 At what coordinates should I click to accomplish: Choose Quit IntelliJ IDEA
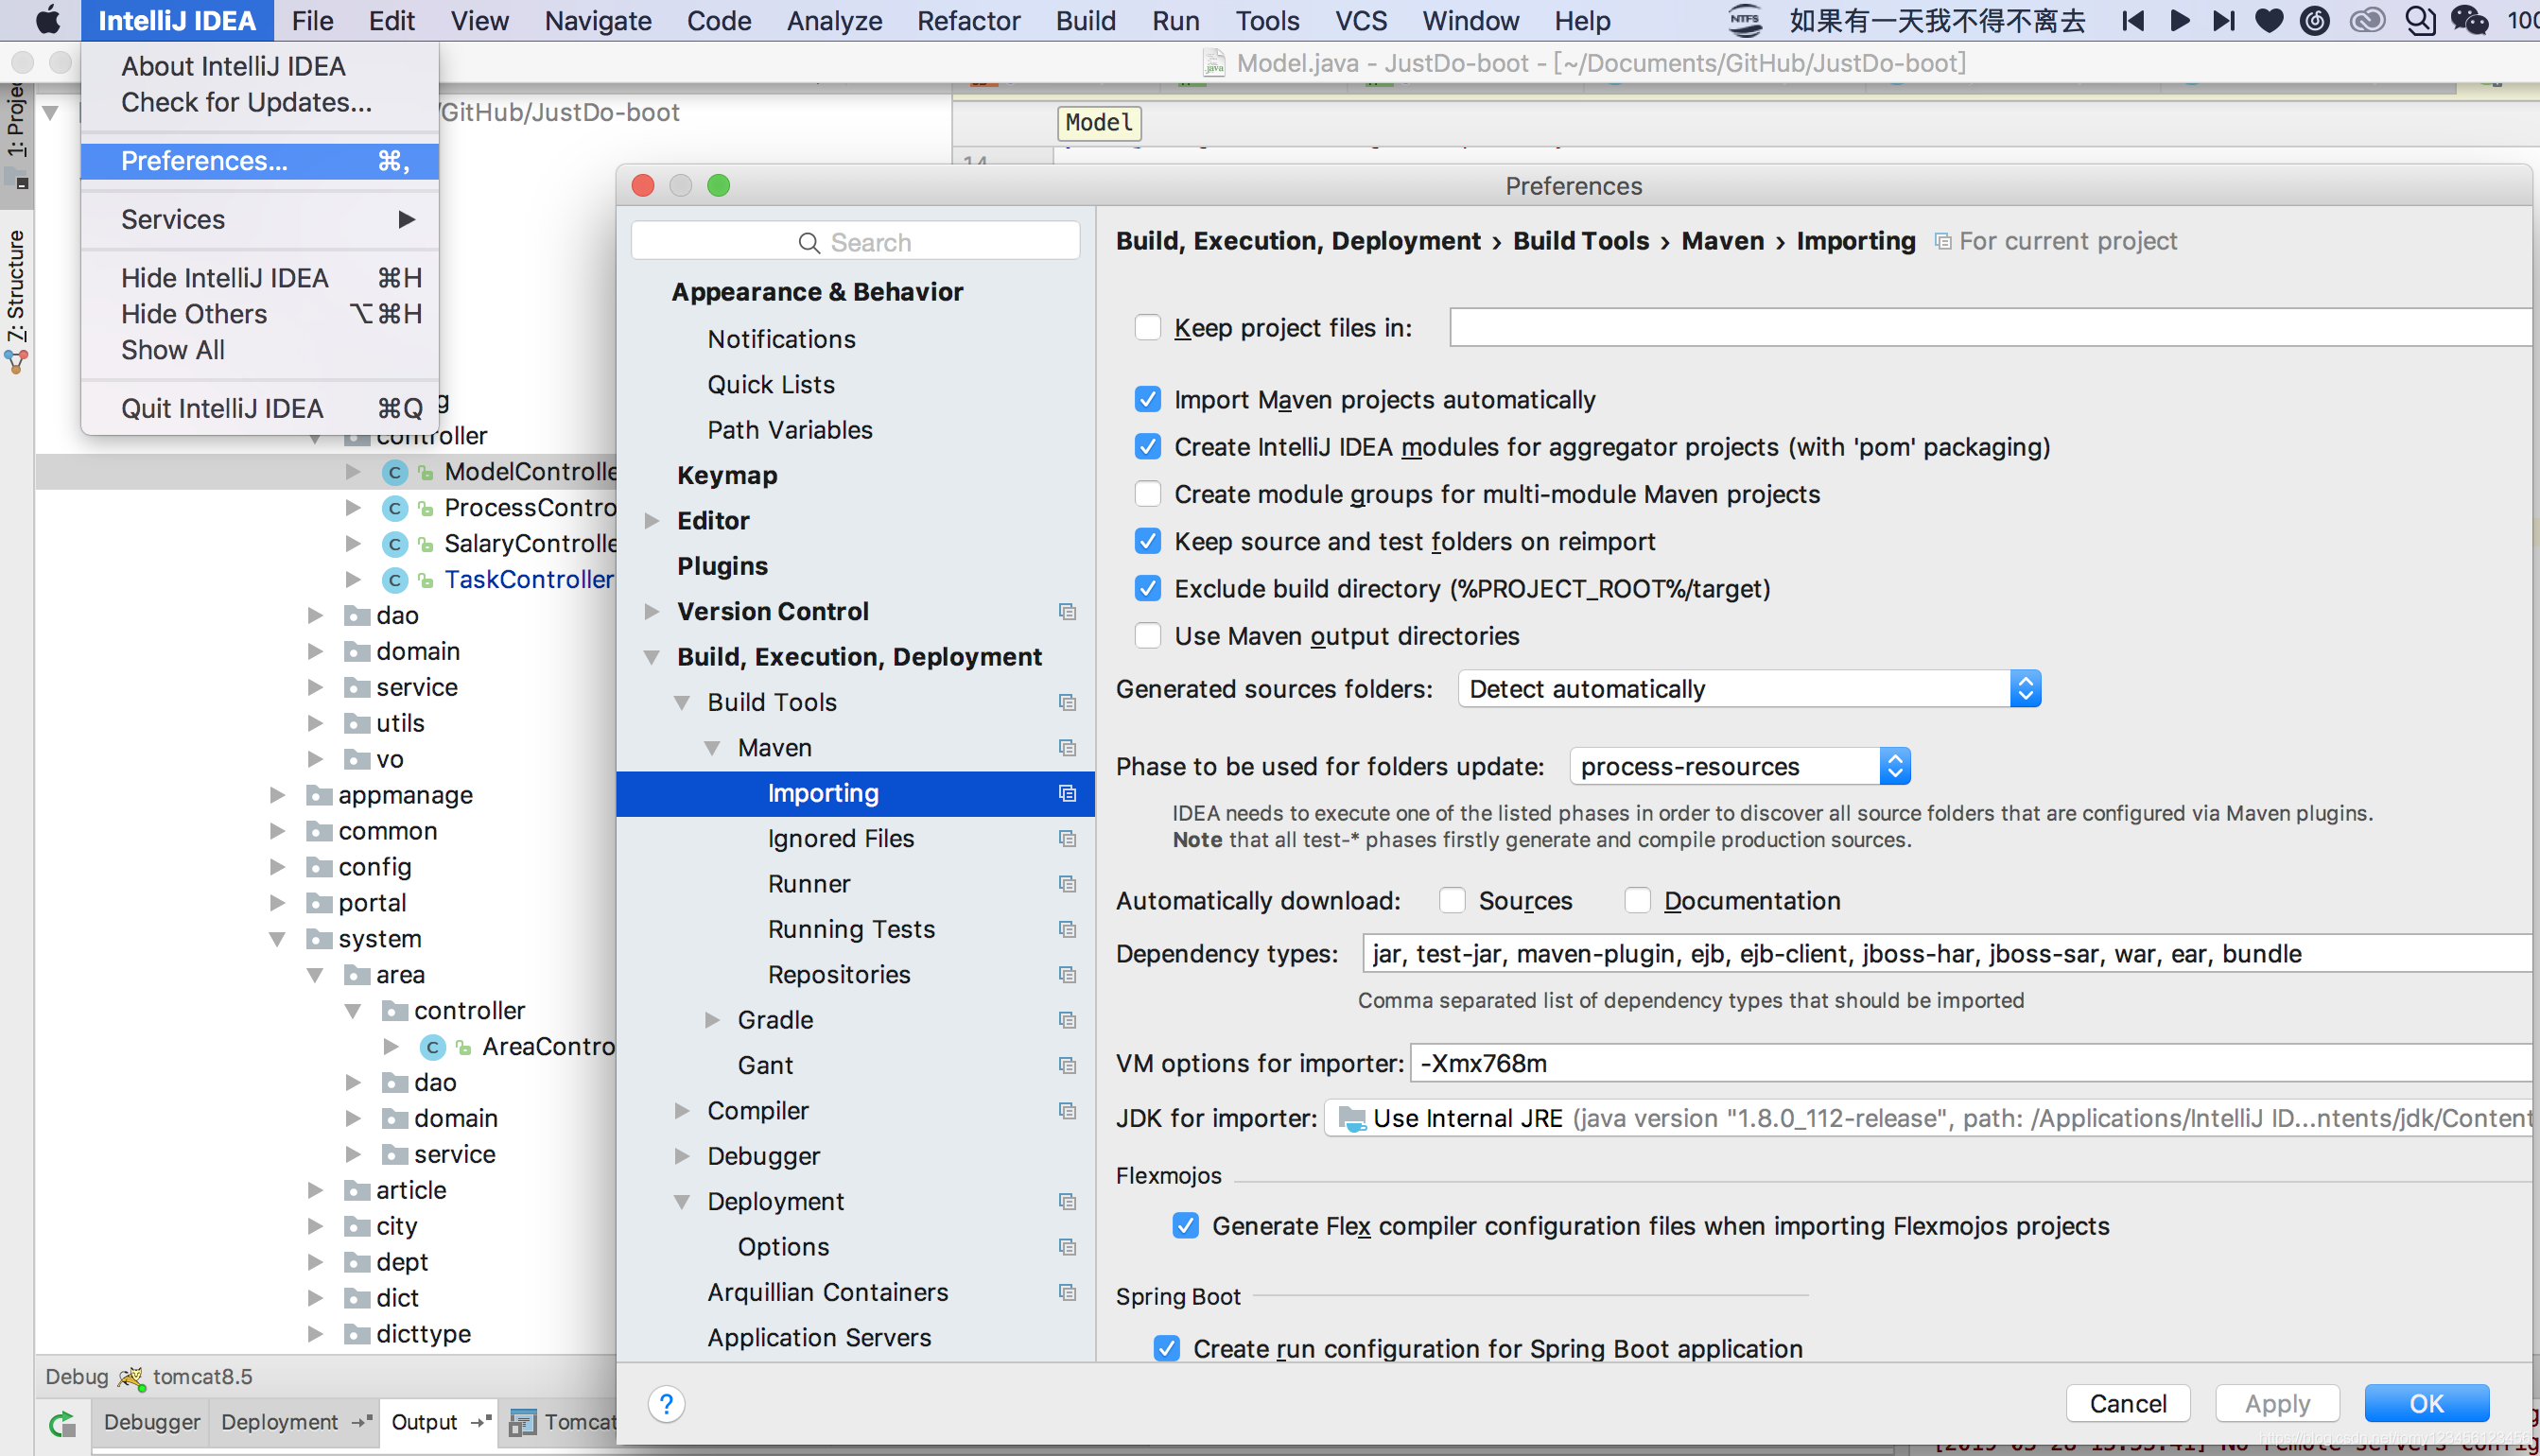[x=260, y=408]
